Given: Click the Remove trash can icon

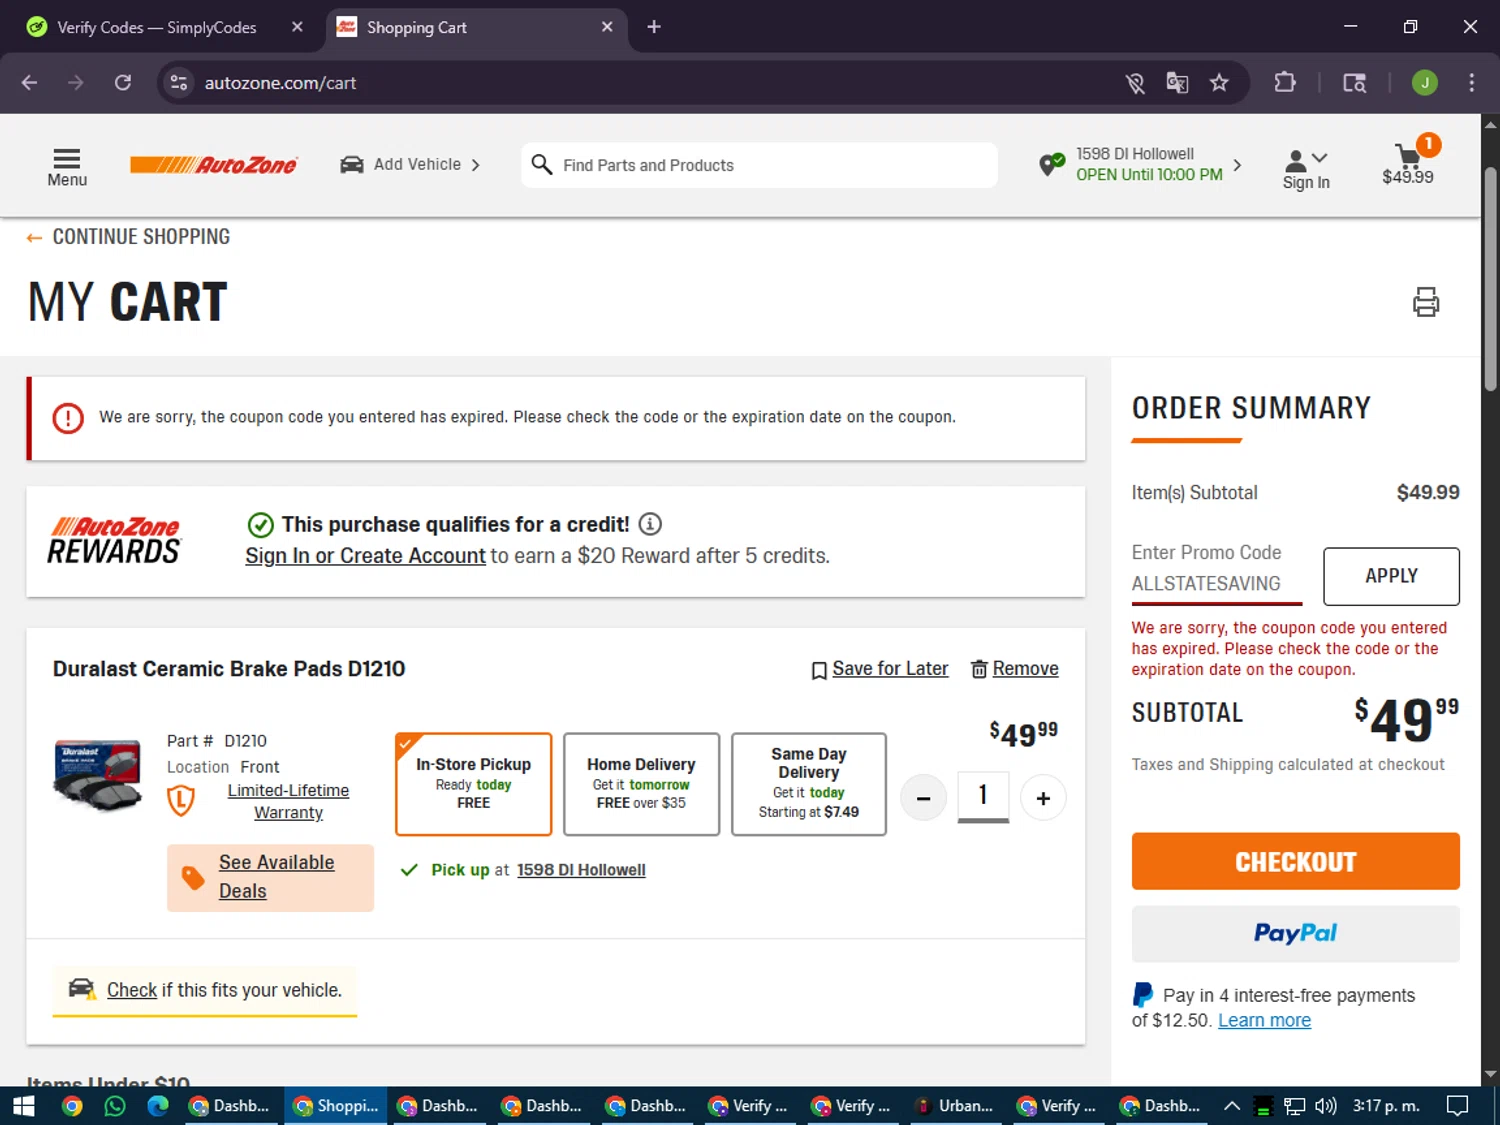Looking at the screenshot, I should coord(980,669).
